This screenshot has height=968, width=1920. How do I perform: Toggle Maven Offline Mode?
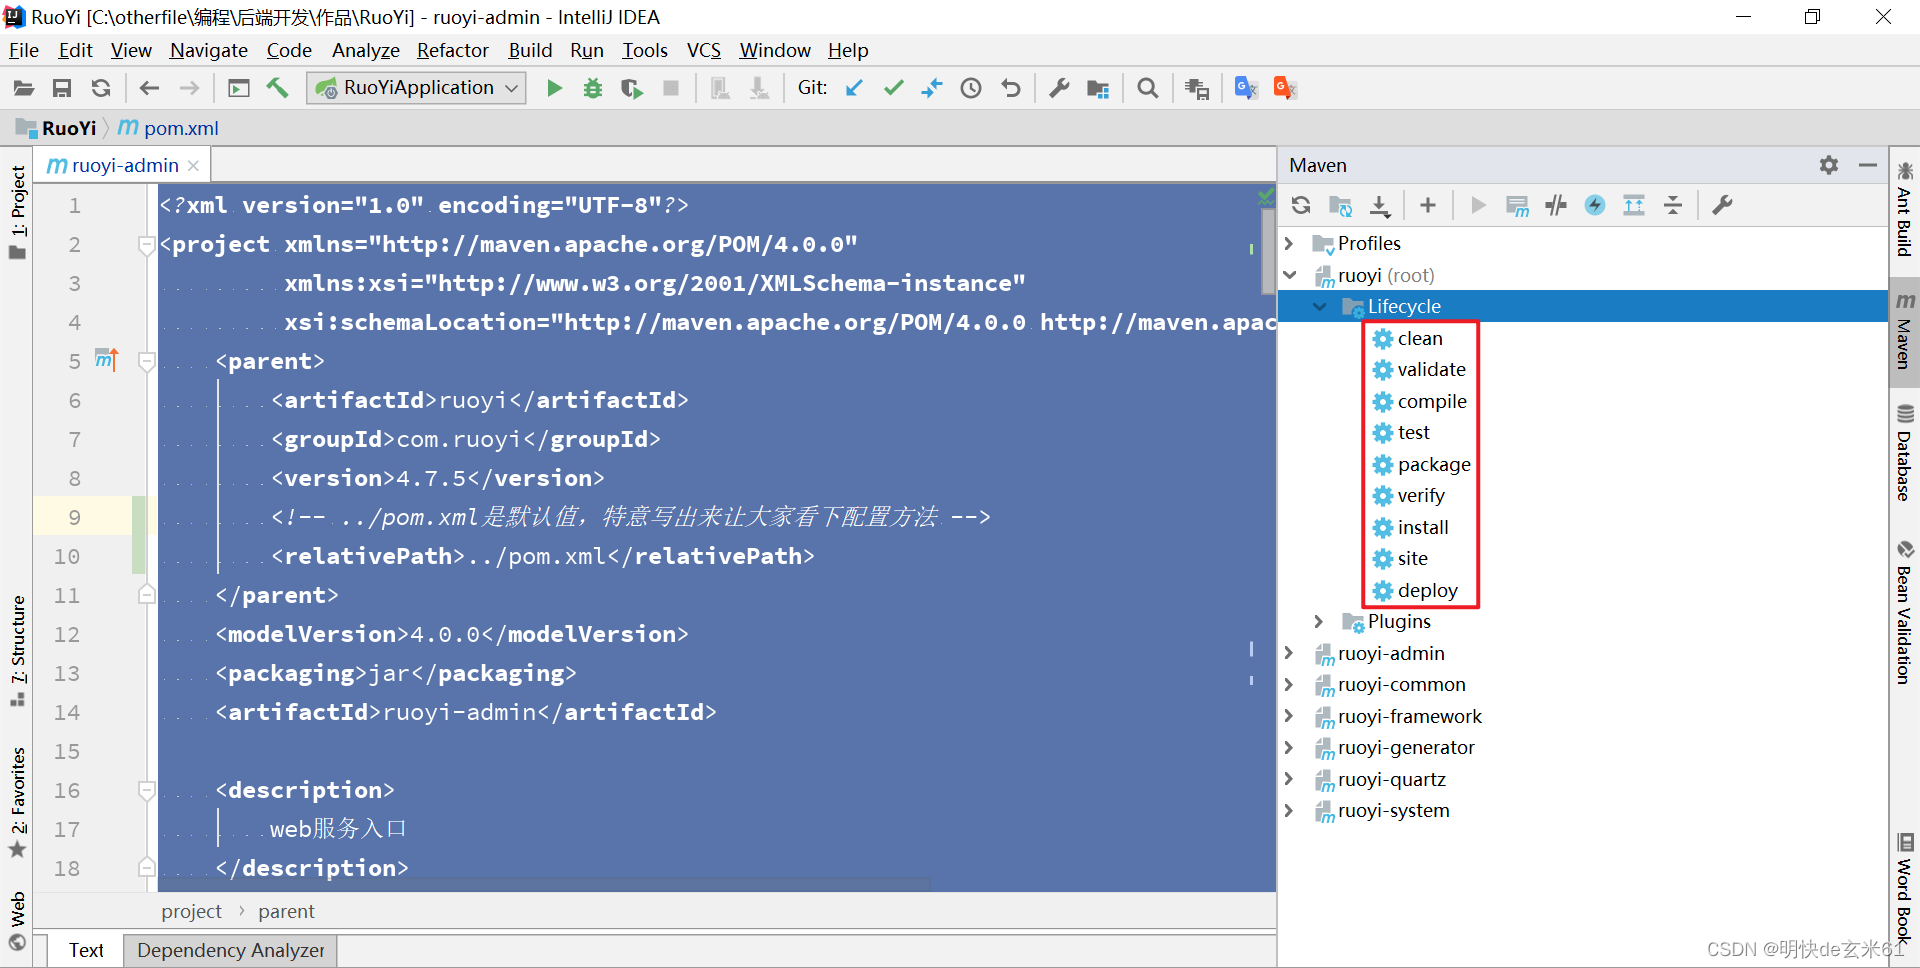(x=1556, y=205)
